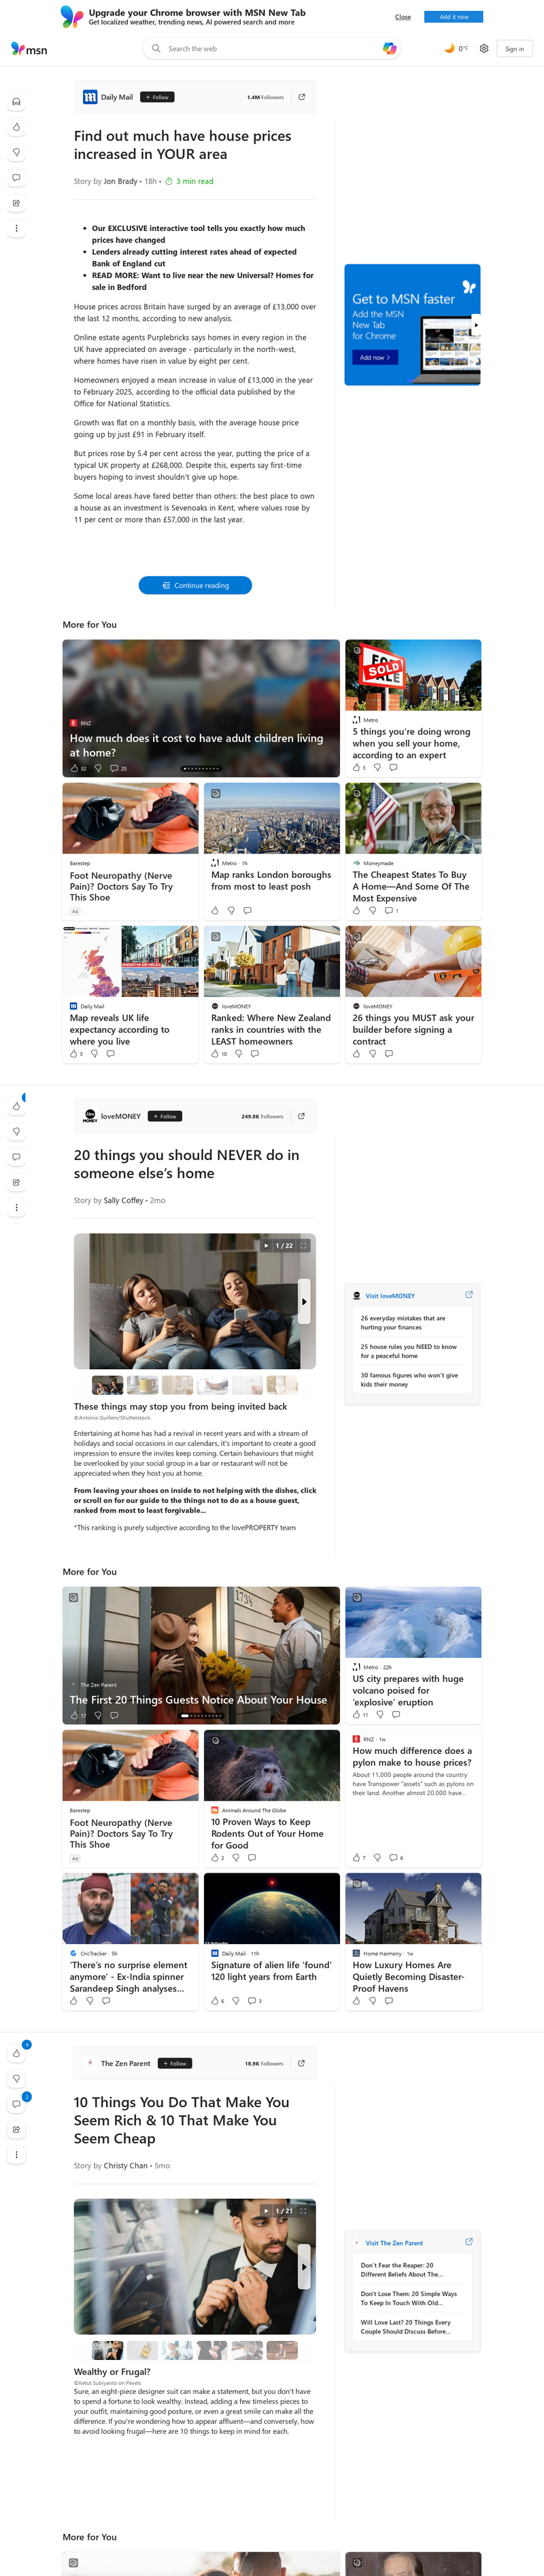
Task: Go to next slide in loveMONEY gallery
Action: [x=304, y=1301]
